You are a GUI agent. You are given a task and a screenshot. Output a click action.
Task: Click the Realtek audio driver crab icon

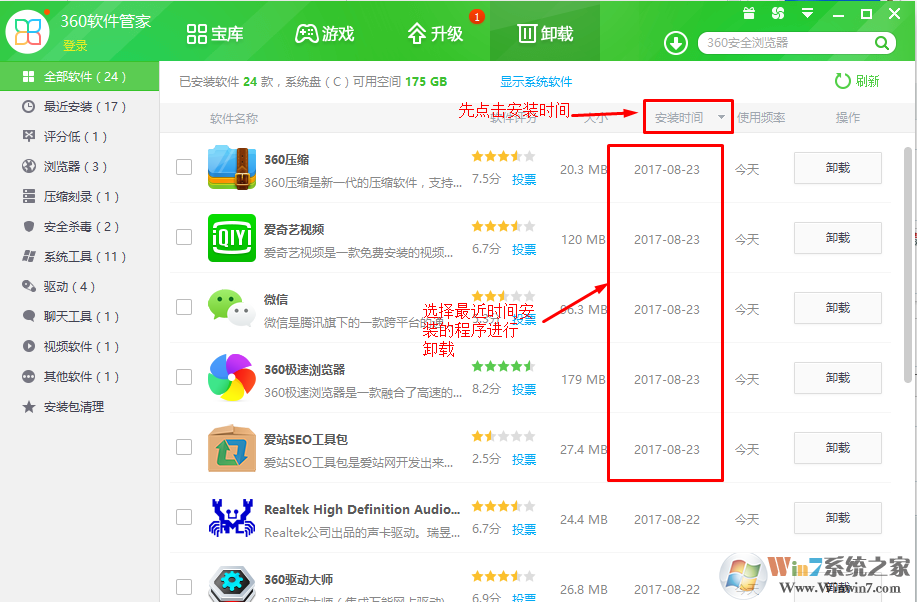tap(232, 518)
